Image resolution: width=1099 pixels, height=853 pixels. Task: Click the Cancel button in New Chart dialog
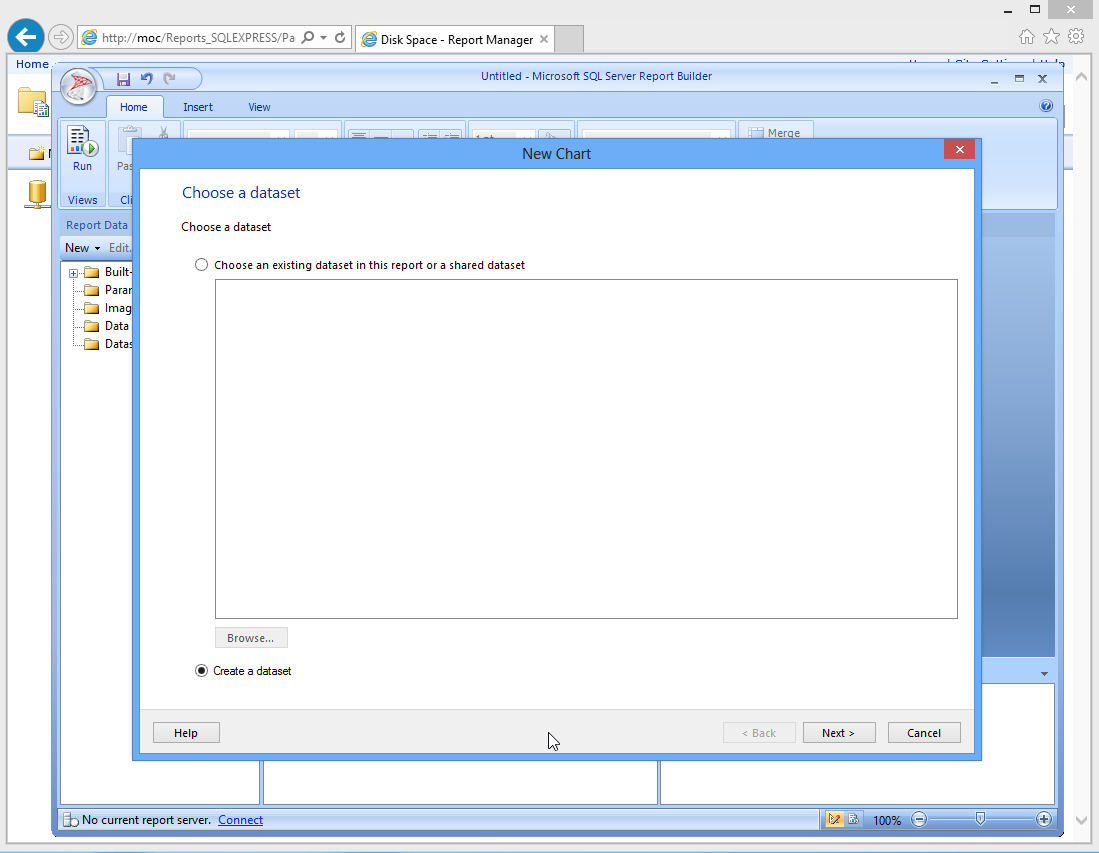pyautogui.click(x=923, y=733)
